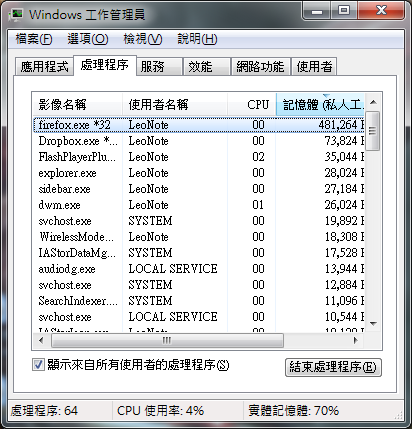Click the vertical scrollbar up arrow
This screenshot has height=429, width=412.
(373, 102)
